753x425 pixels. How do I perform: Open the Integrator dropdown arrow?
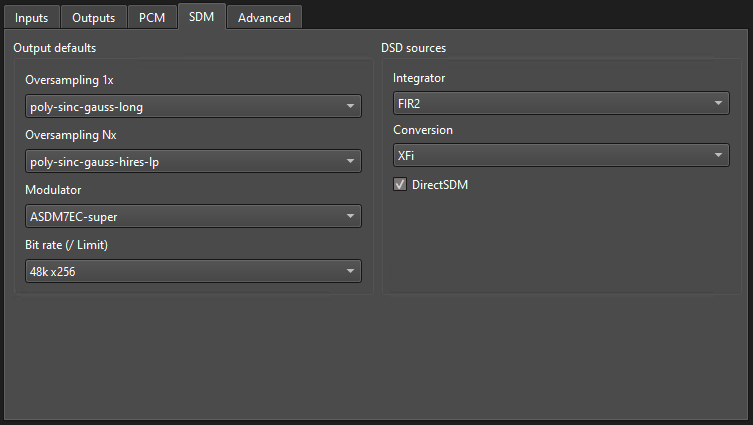point(718,103)
